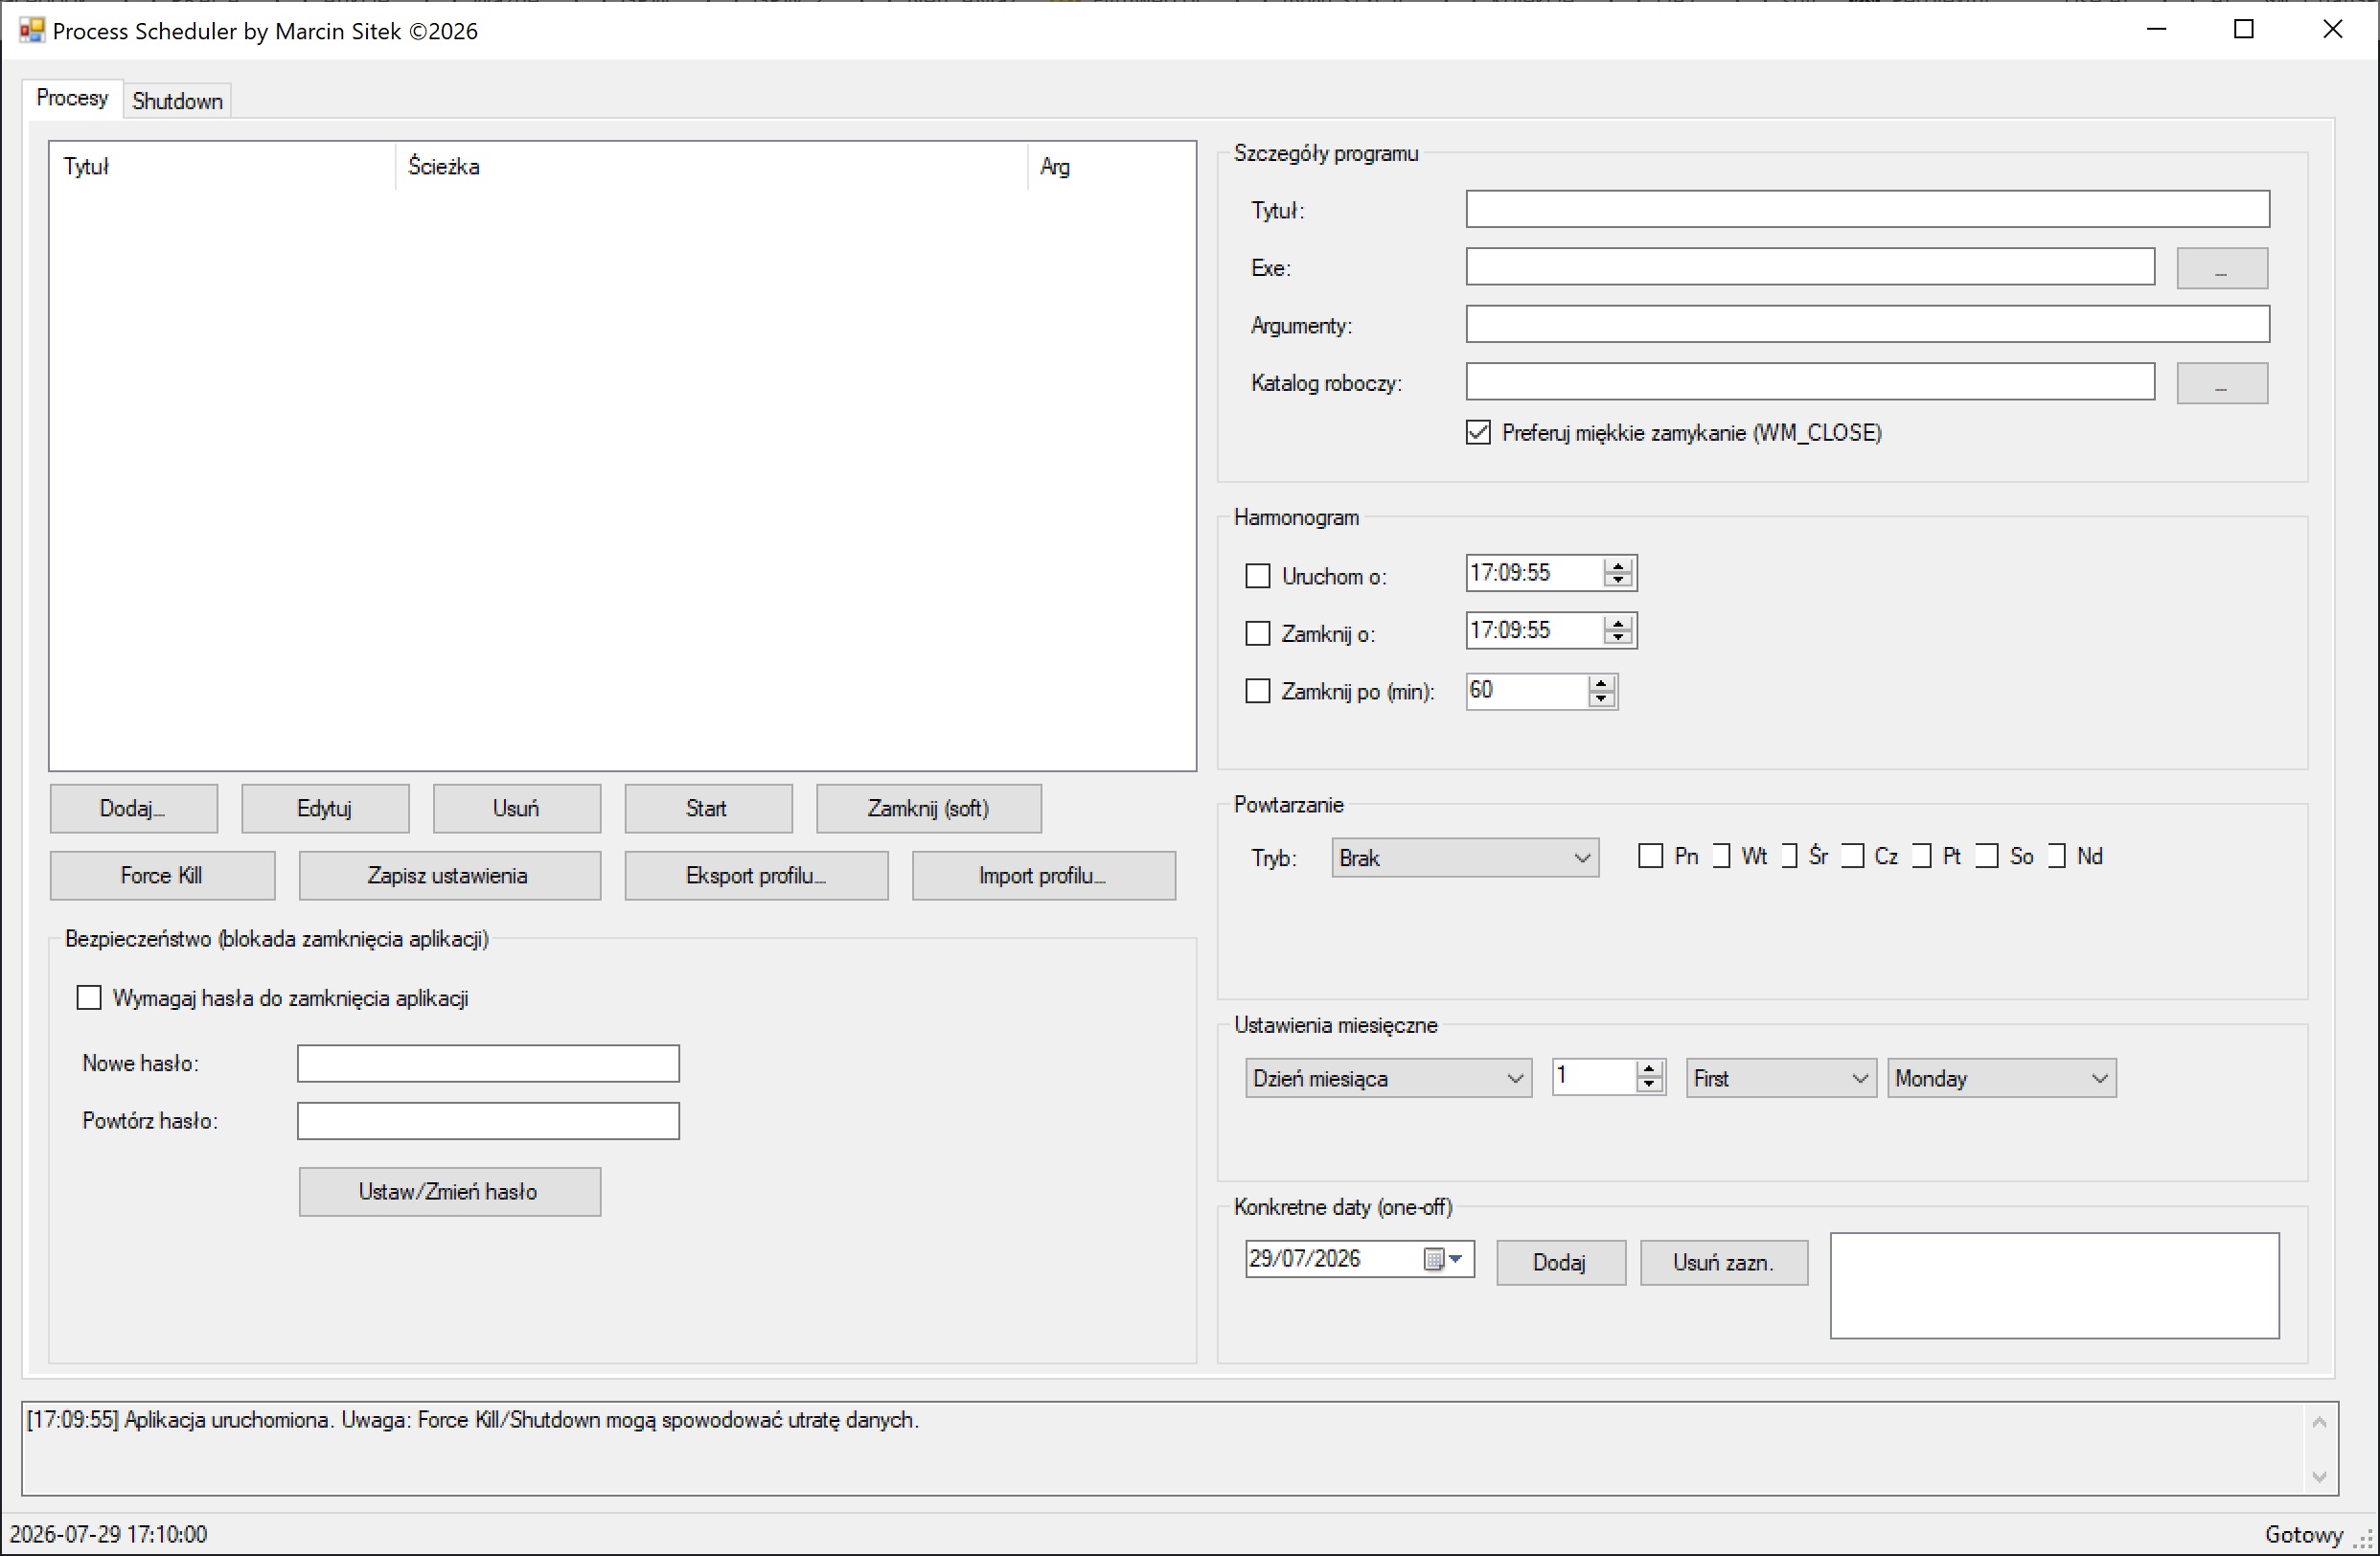2380x1556 pixels.
Task: Click Eksport profilu... button
Action: coord(756,876)
